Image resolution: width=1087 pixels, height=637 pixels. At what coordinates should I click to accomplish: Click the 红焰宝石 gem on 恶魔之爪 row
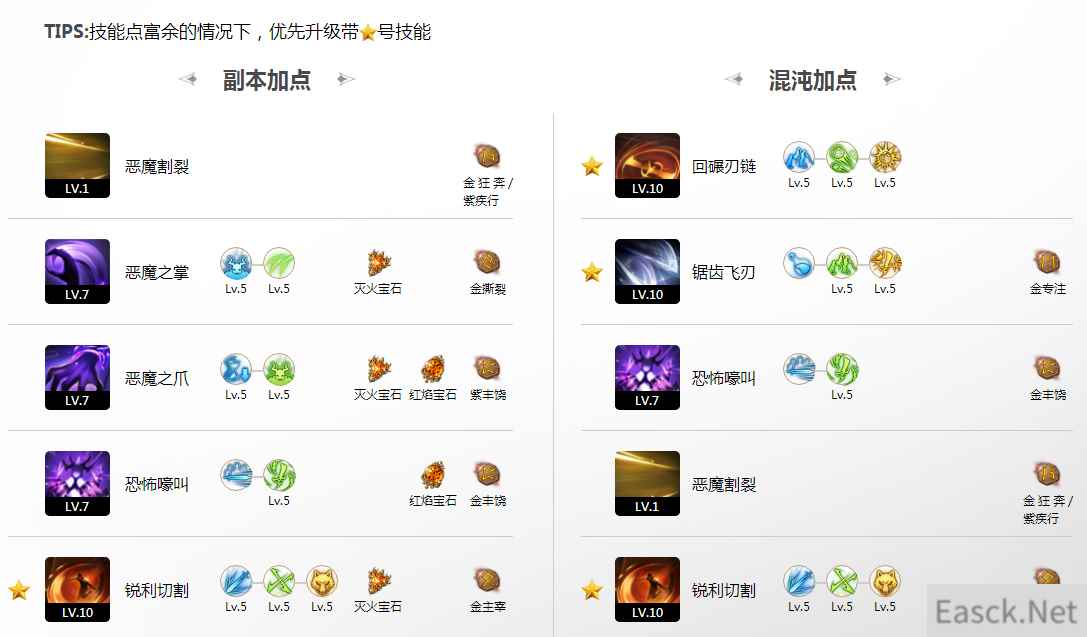[x=433, y=369]
